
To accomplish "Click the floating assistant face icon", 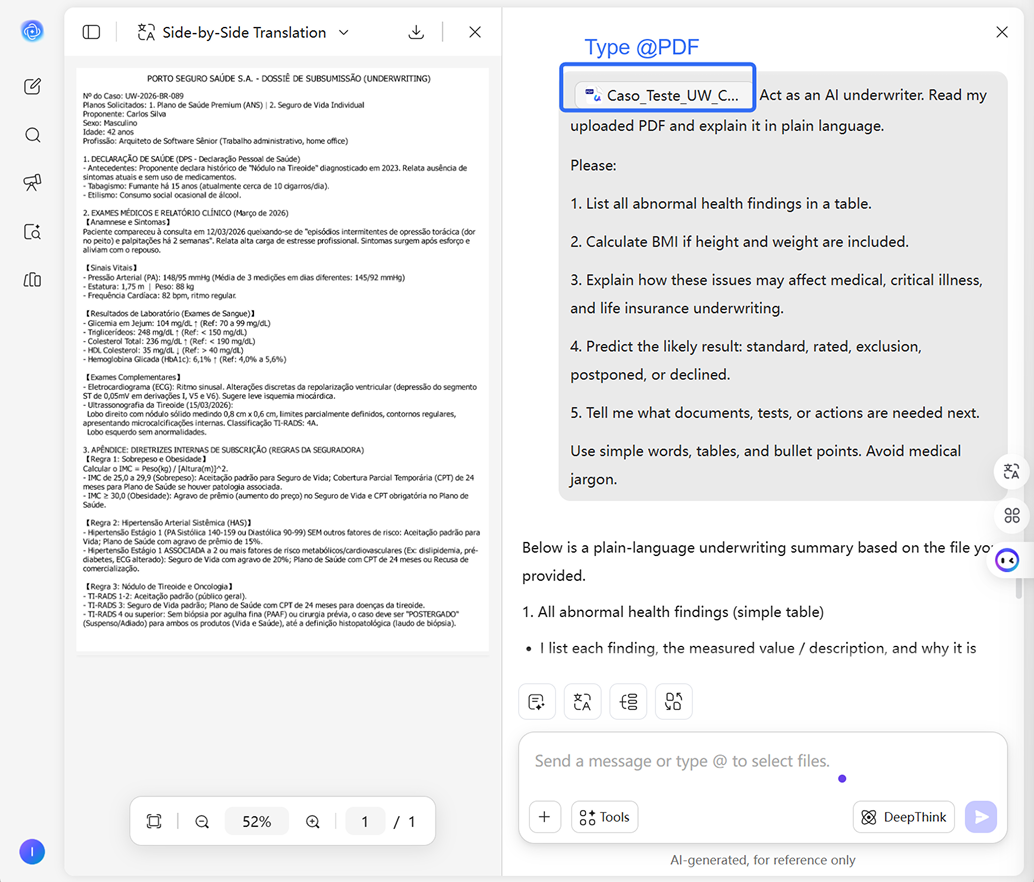I will 1007,560.
